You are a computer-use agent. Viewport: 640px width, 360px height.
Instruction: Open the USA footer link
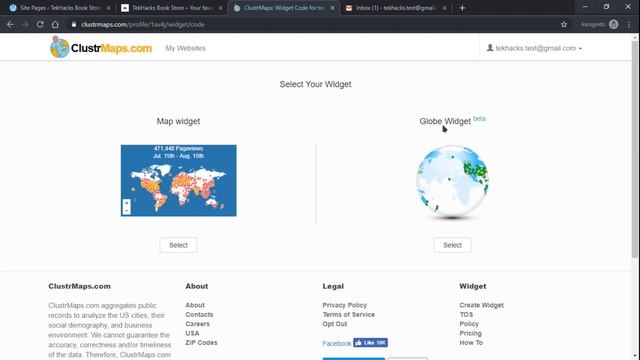[x=192, y=333]
